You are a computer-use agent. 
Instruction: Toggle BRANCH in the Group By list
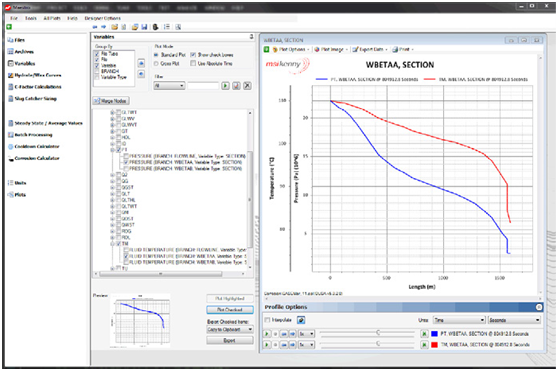click(97, 71)
